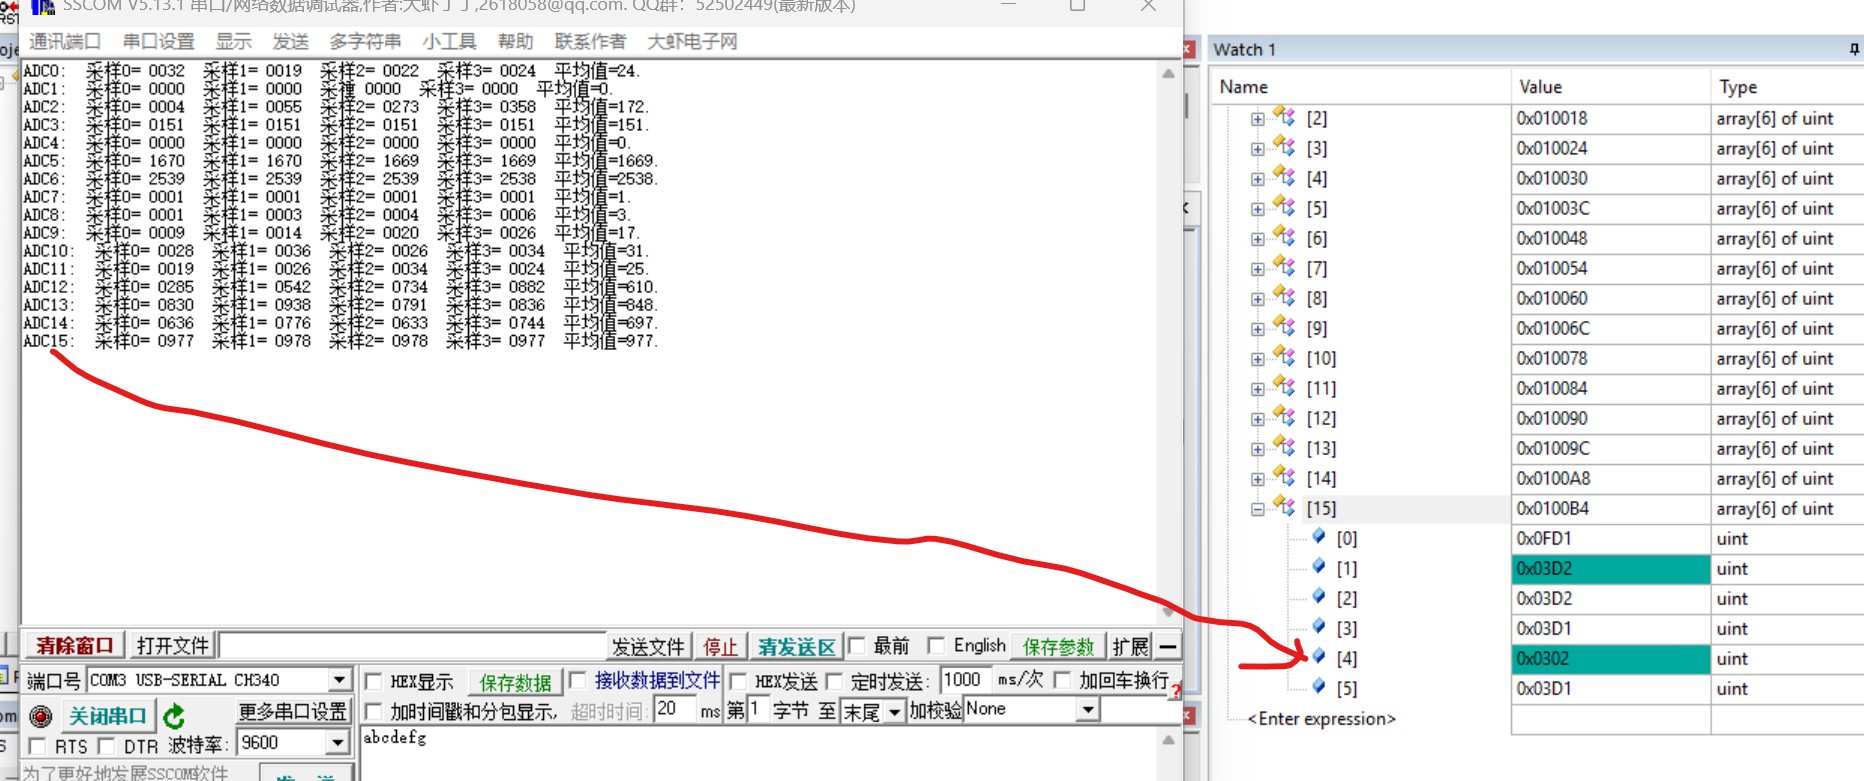This screenshot has height=781, width=1864.
Task: Expand the [13] array node in Watch
Action: [1257, 449]
